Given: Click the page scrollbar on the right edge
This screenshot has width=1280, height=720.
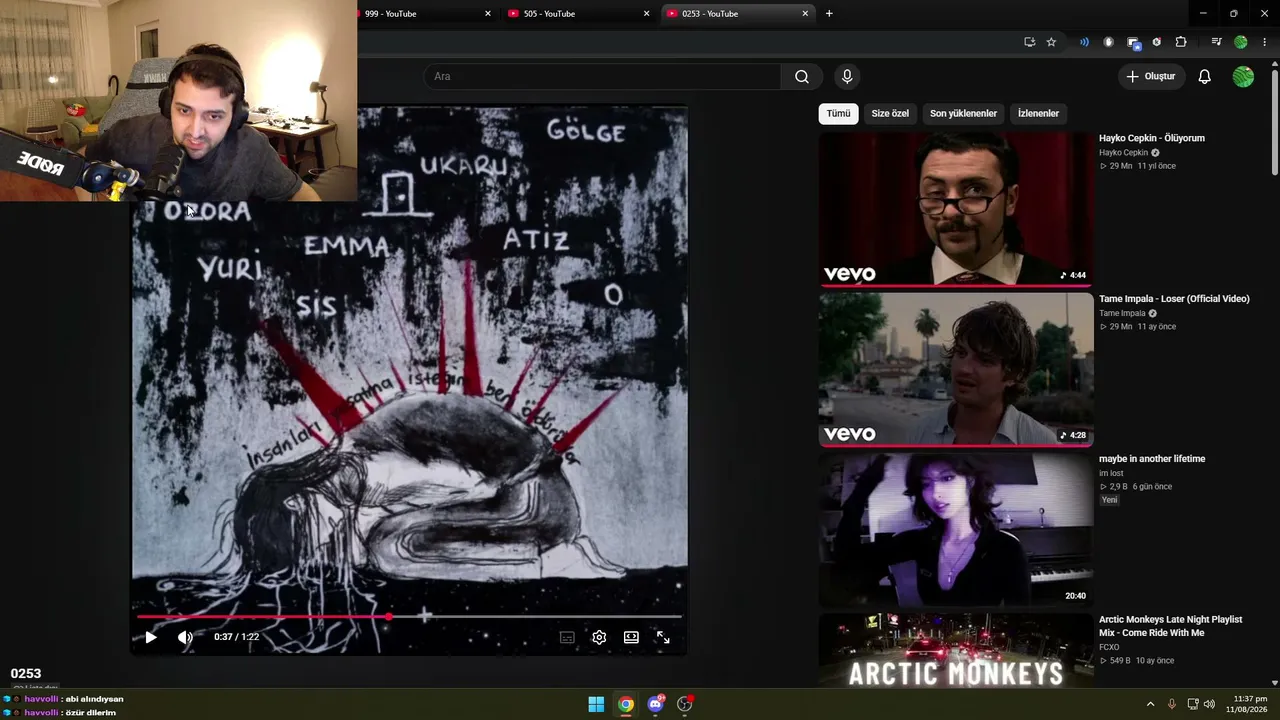Looking at the screenshot, I should [1274, 120].
